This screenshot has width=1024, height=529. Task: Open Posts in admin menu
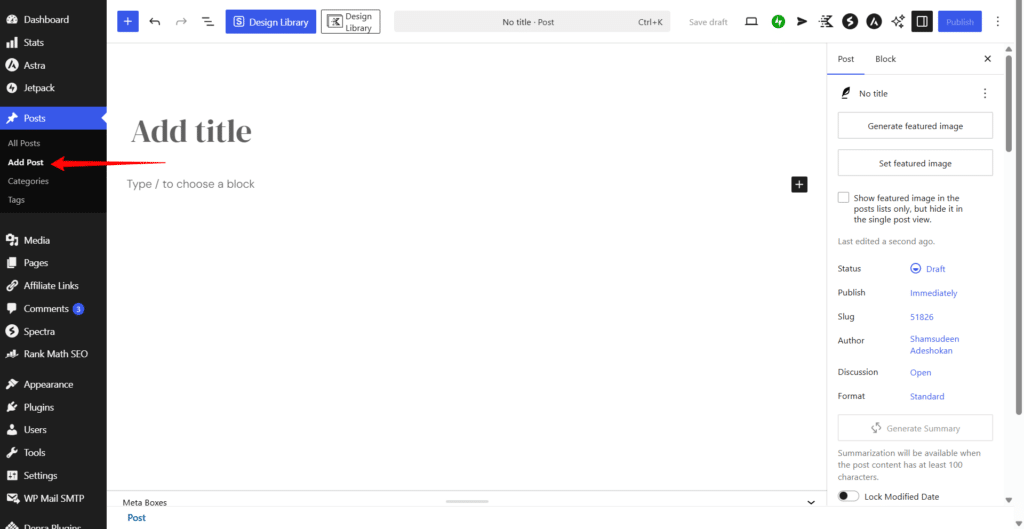pos(53,118)
